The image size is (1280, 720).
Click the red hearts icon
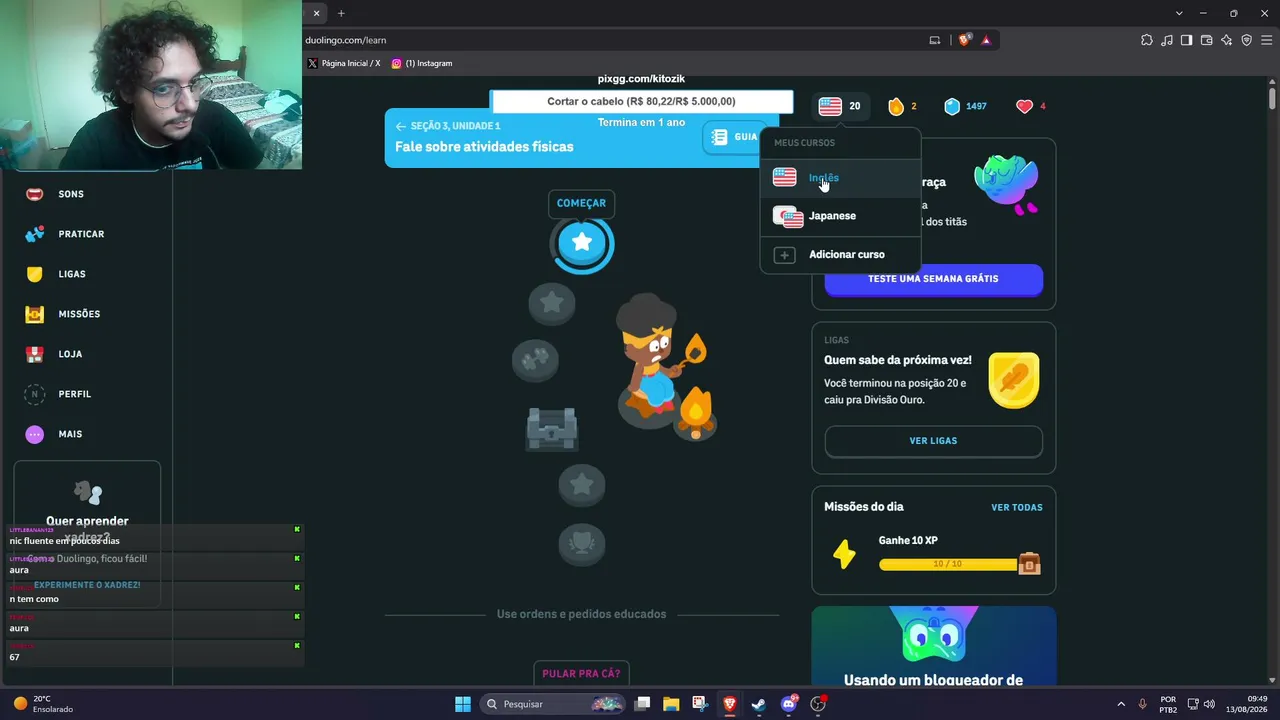[x=1024, y=106]
